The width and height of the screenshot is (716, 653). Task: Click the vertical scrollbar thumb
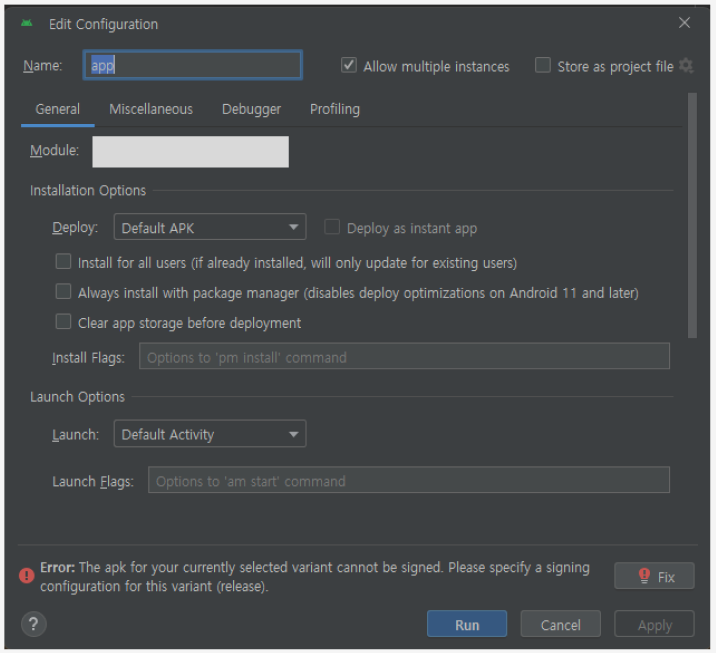click(692, 216)
